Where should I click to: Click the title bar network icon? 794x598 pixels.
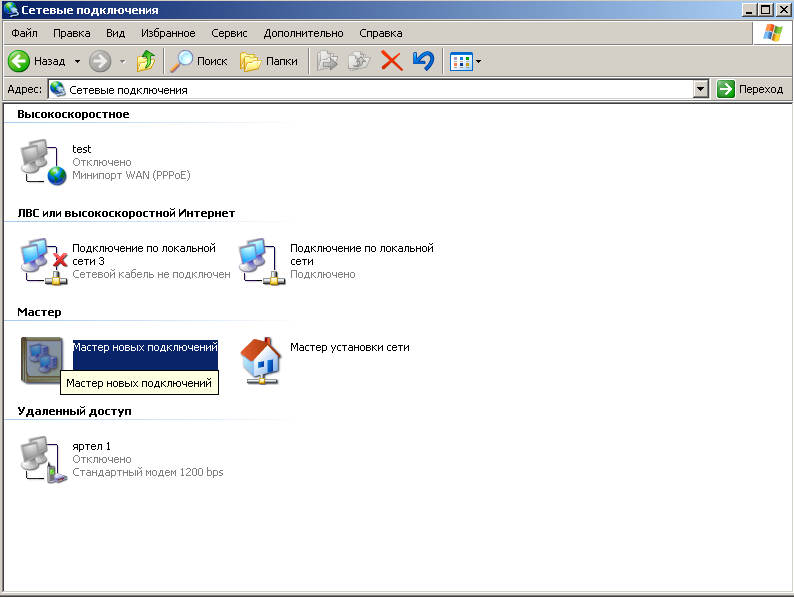tap(11, 10)
